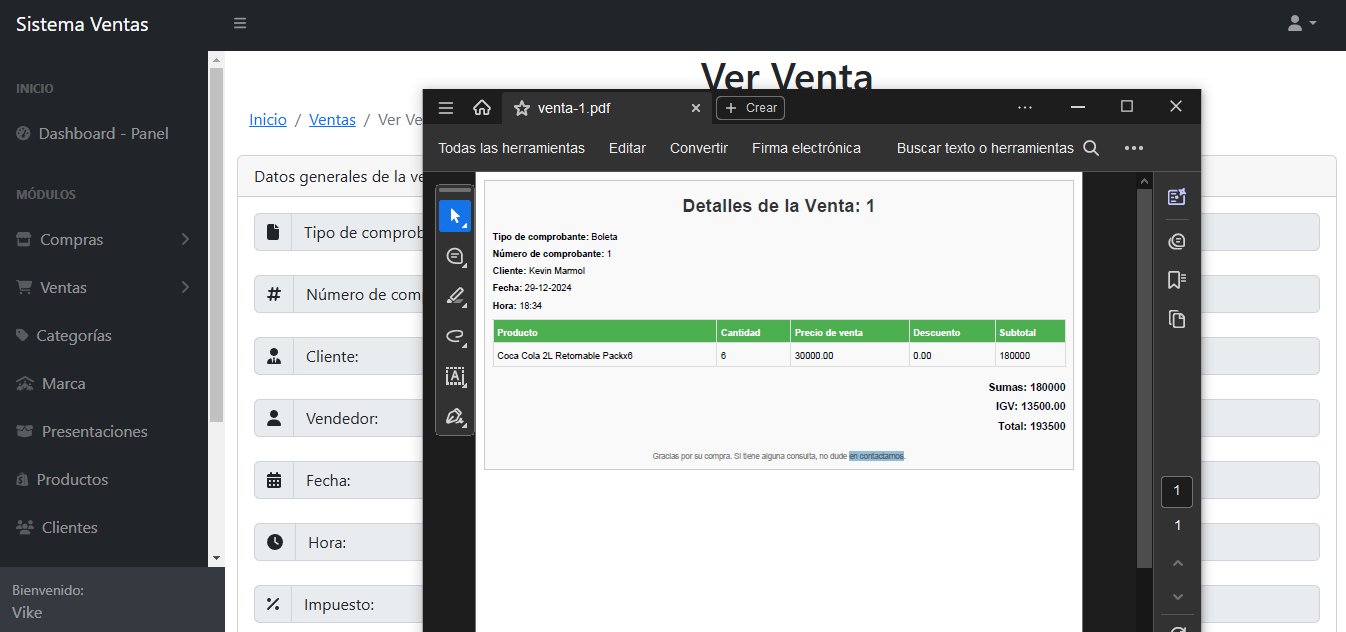Show the page thumbnails panel
Image resolution: width=1346 pixels, height=632 pixels.
[x=1177, y=319]
